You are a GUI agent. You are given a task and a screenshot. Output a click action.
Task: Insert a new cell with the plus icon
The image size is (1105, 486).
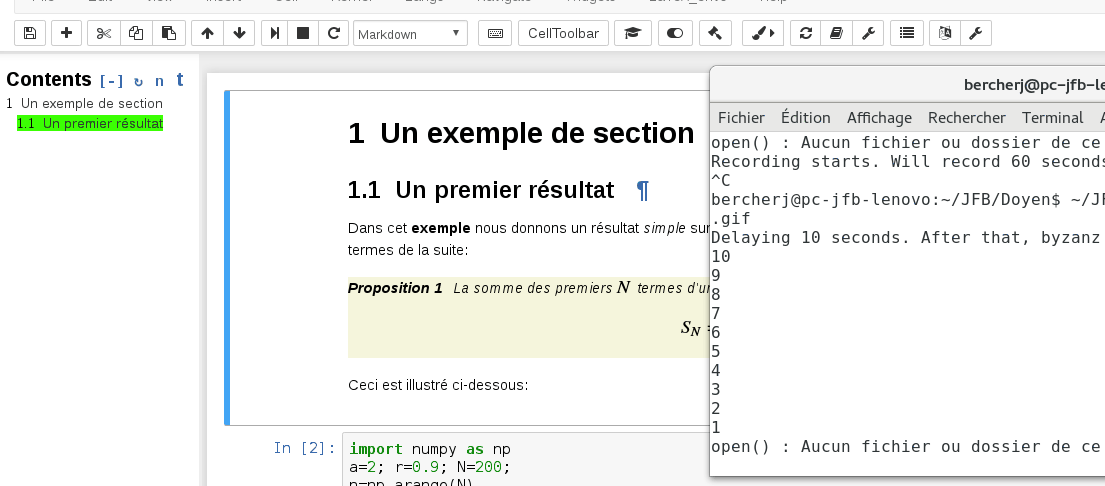tap(66, 33)
